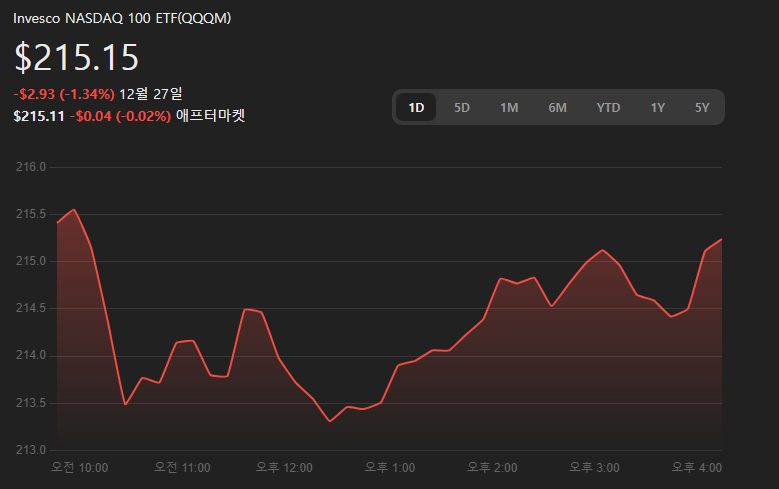The height and width of the screenshot is (489, 779).
Task: Open the 5Y range view
Action: point(701,107)
